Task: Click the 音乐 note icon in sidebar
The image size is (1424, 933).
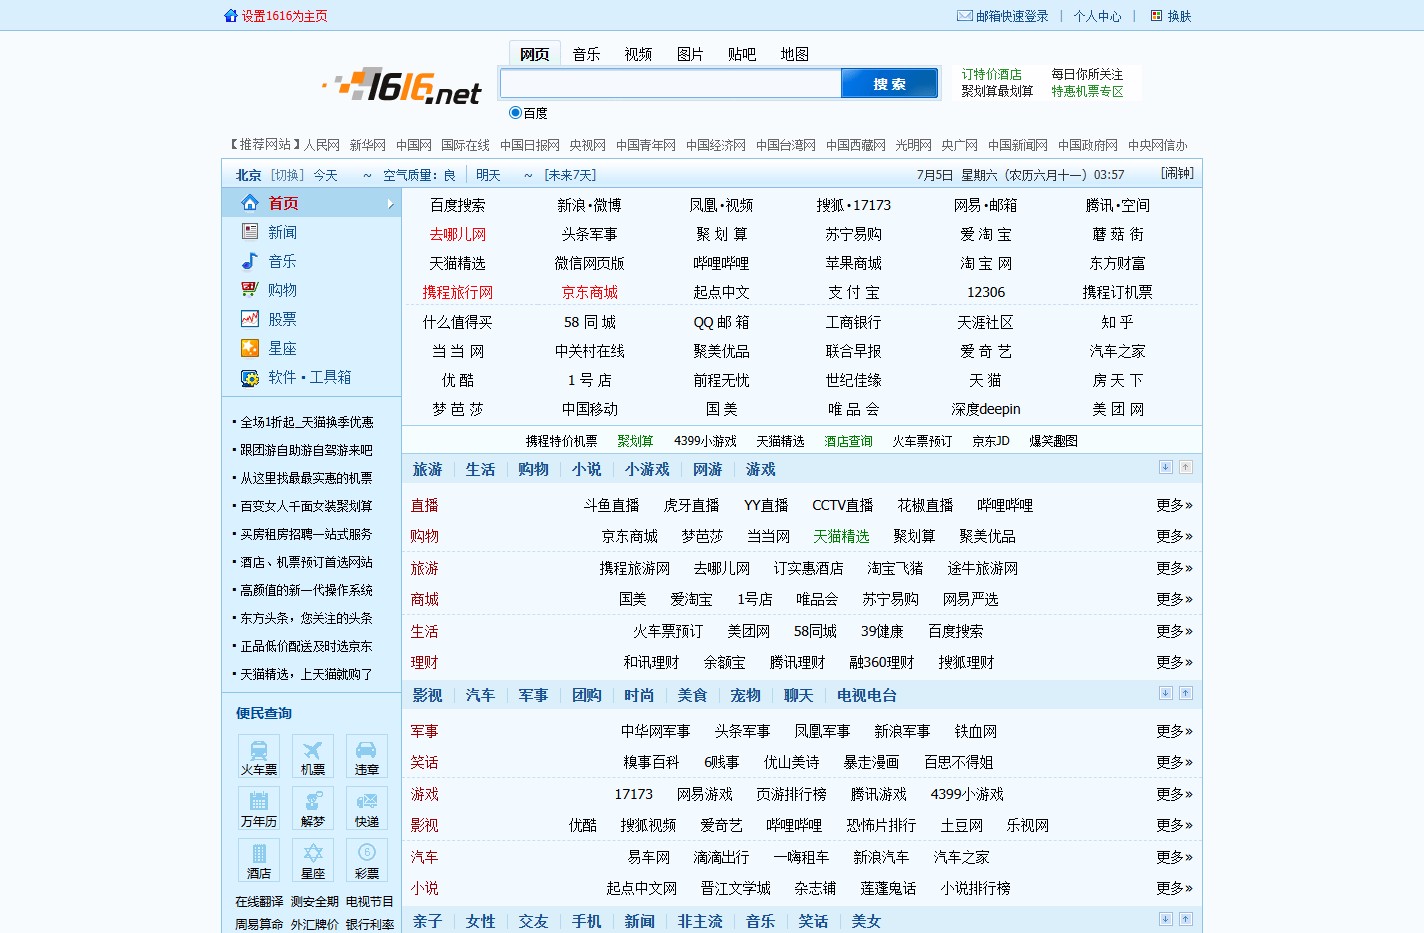Action: click(250, 261)
